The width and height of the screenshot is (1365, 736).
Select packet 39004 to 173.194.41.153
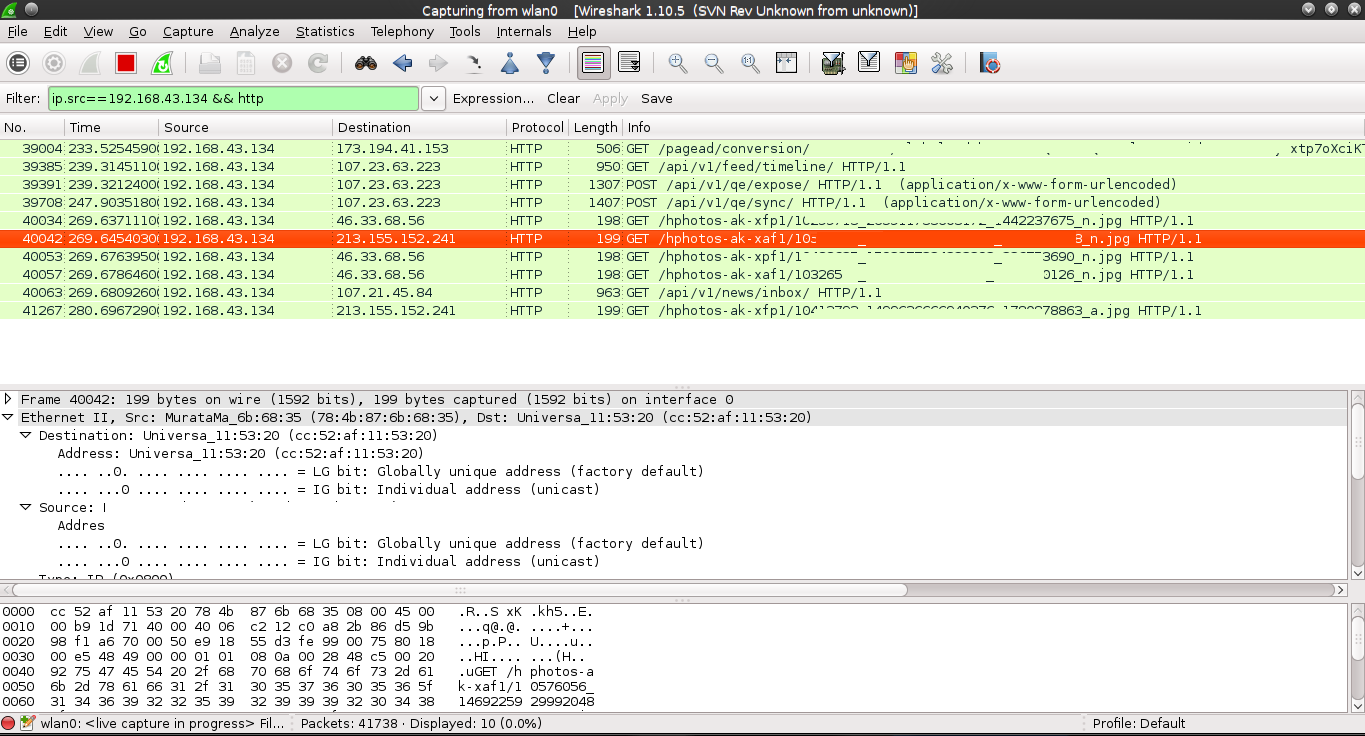click(x=682, y=148)
